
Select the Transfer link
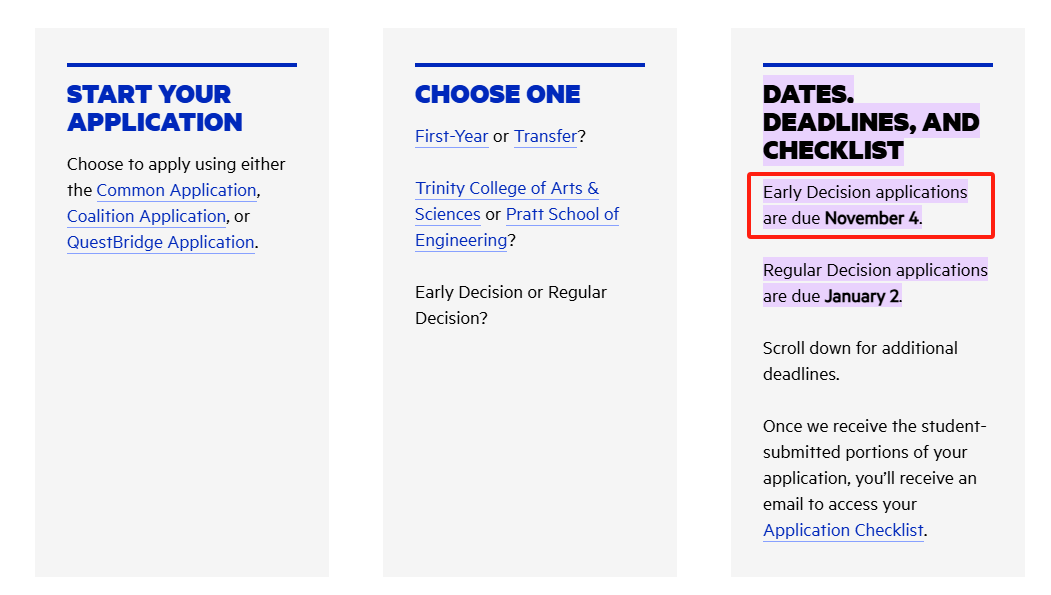[546, 137]
